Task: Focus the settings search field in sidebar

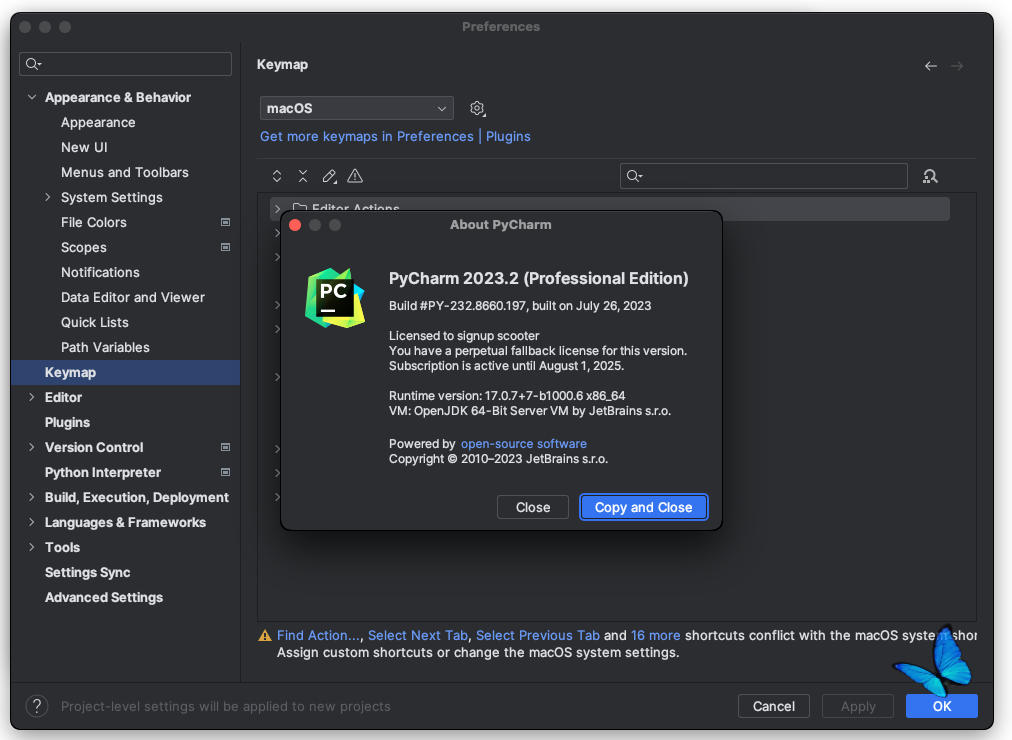Action: [125, 64]
